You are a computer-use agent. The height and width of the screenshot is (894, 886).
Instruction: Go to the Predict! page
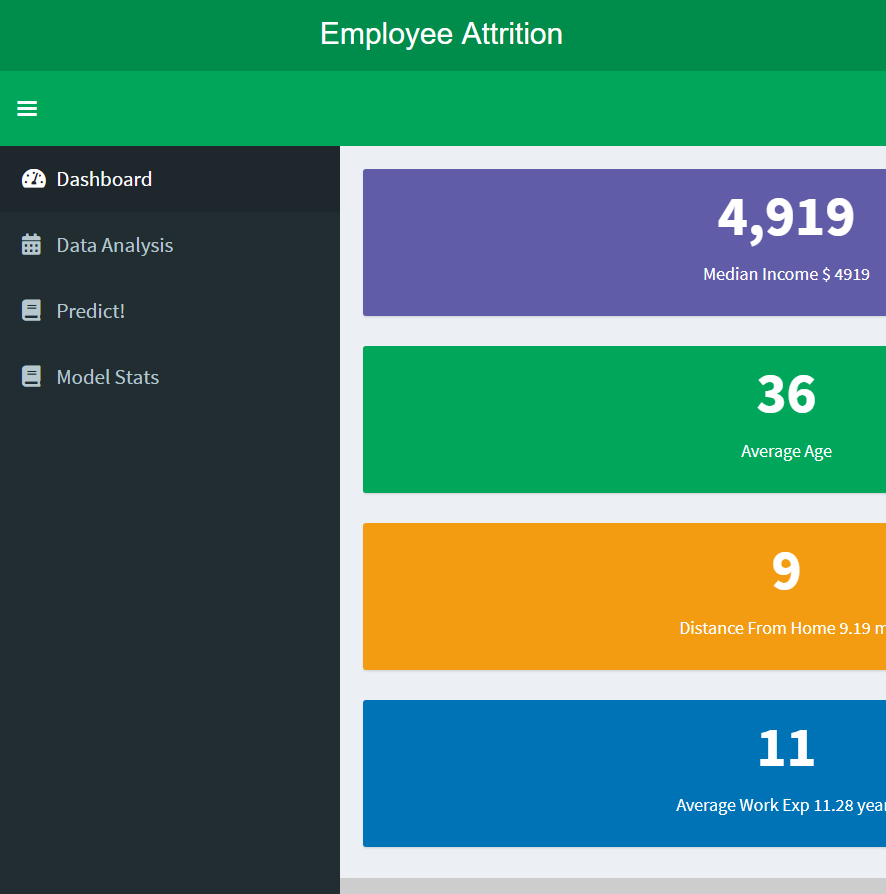coord(170,311)
